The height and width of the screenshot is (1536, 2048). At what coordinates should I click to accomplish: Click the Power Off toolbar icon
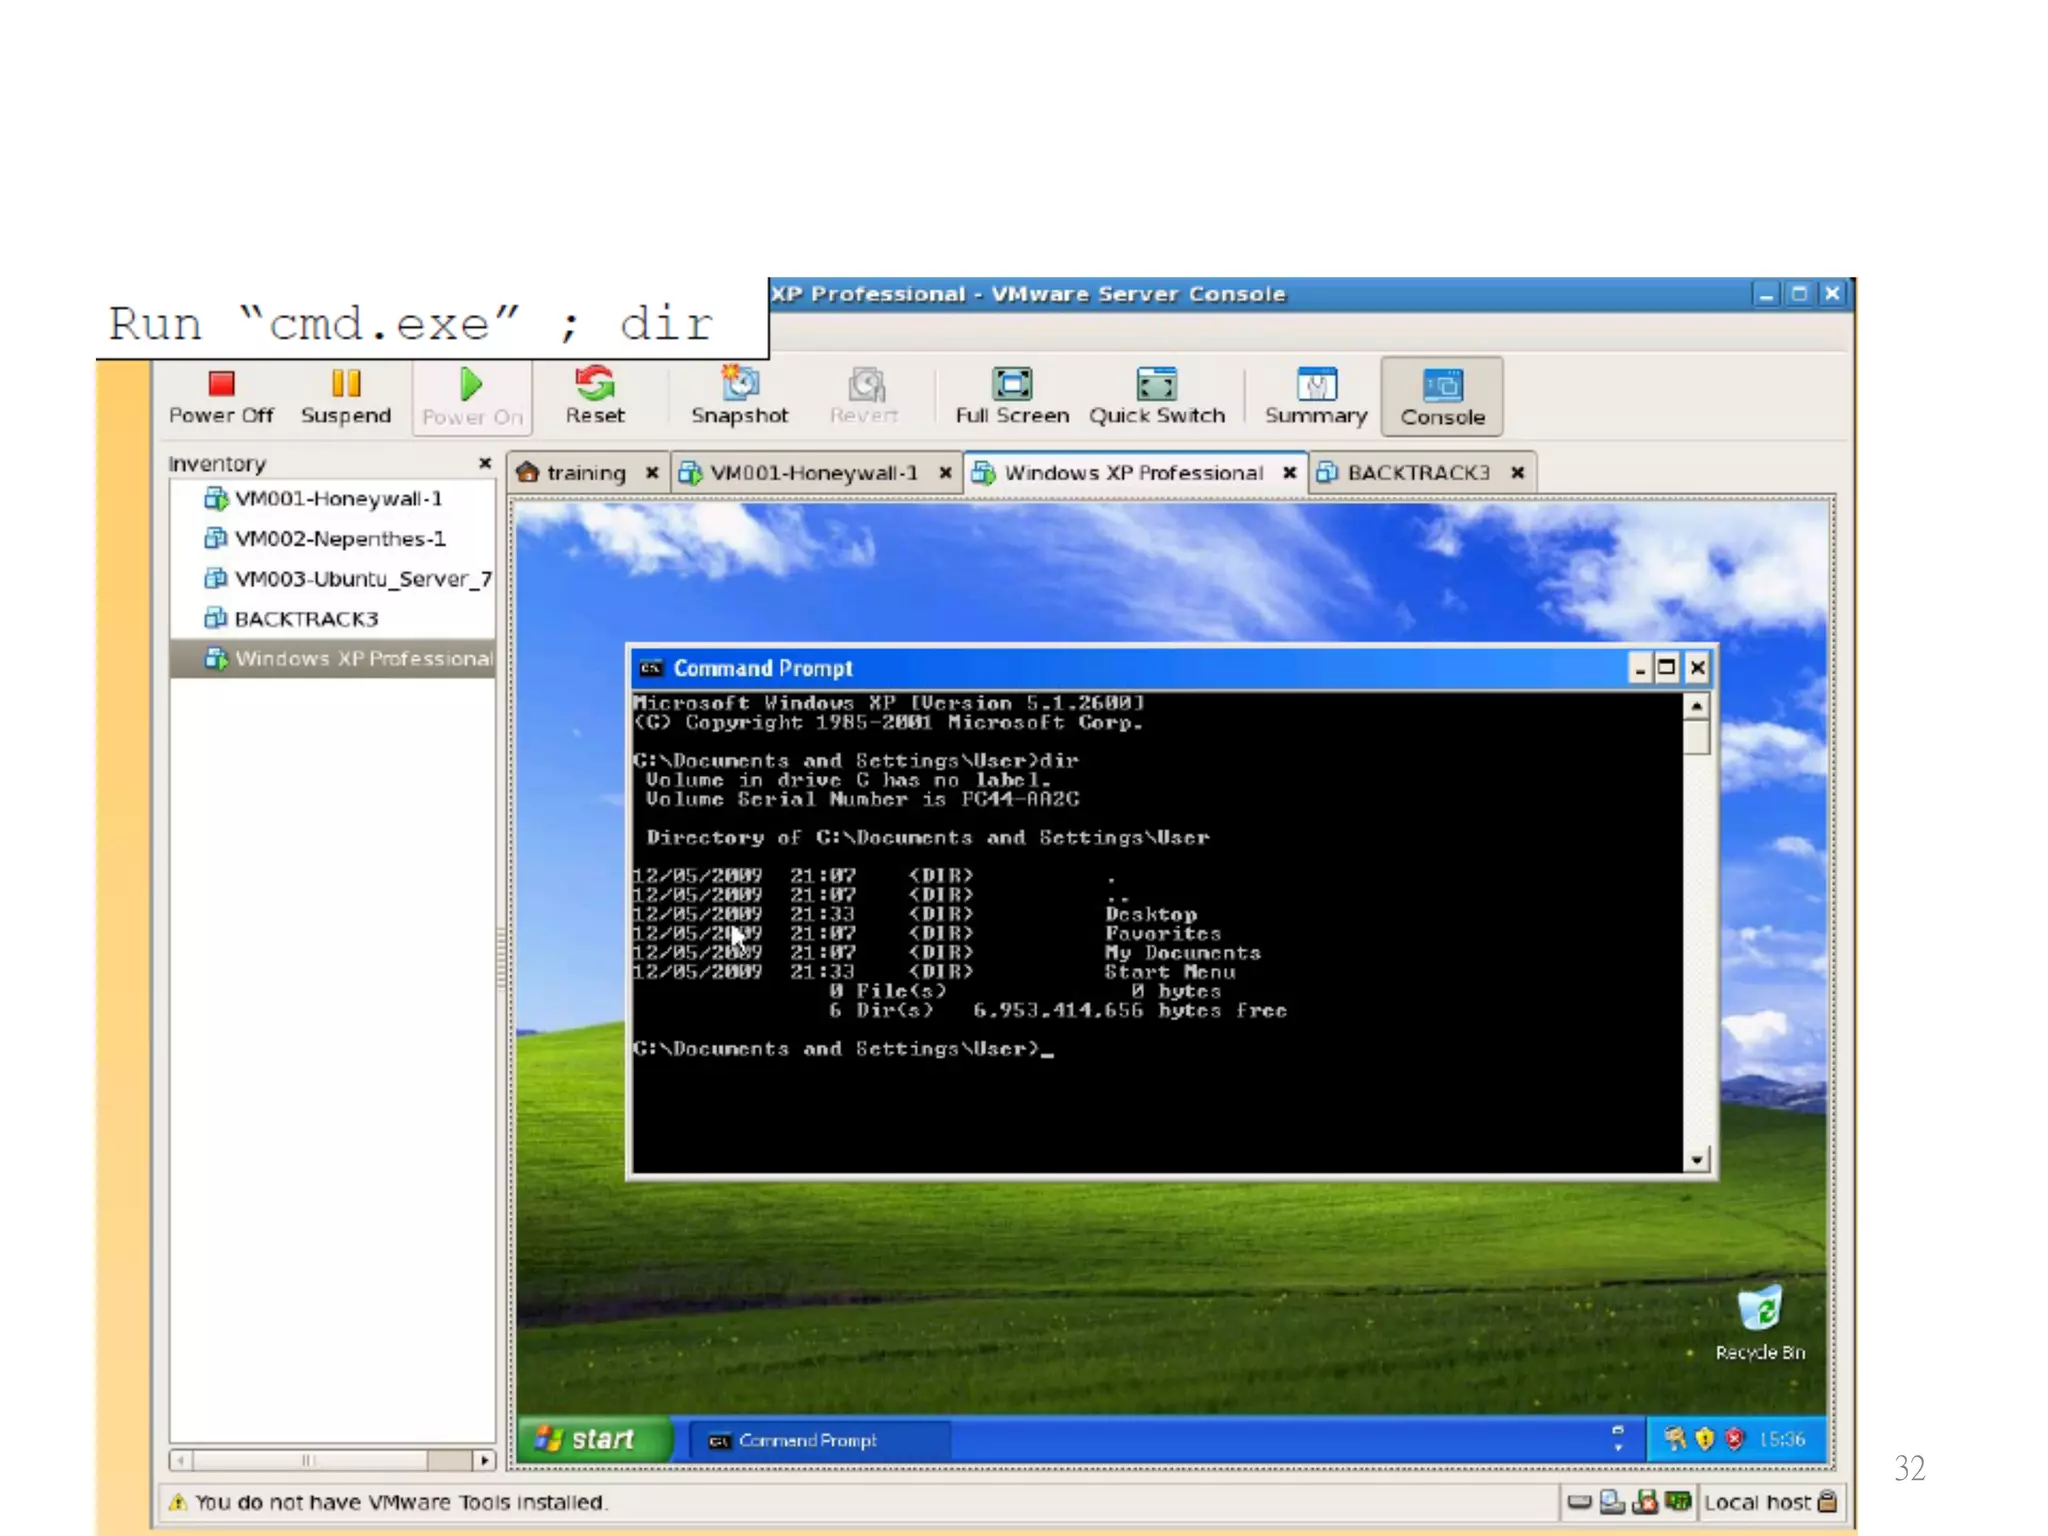tap(221, 385)
